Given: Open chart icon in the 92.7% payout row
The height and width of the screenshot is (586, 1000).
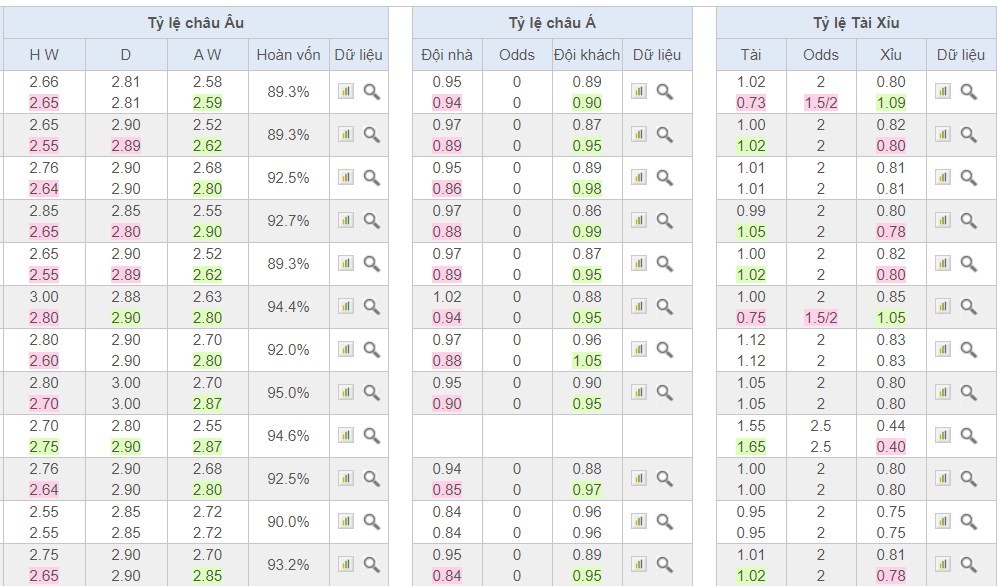Looking at the screenshot, I should click(346, 220).
